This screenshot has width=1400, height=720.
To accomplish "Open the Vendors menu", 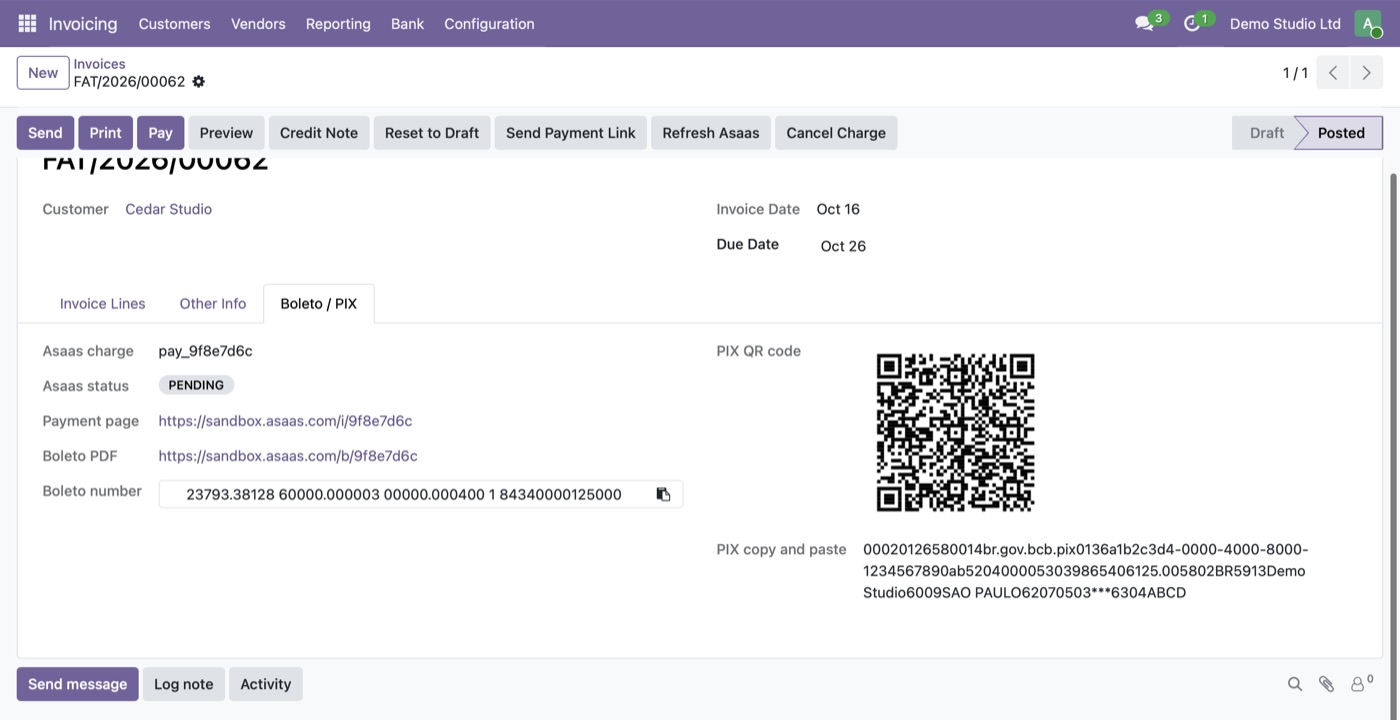I will [258, 23].
